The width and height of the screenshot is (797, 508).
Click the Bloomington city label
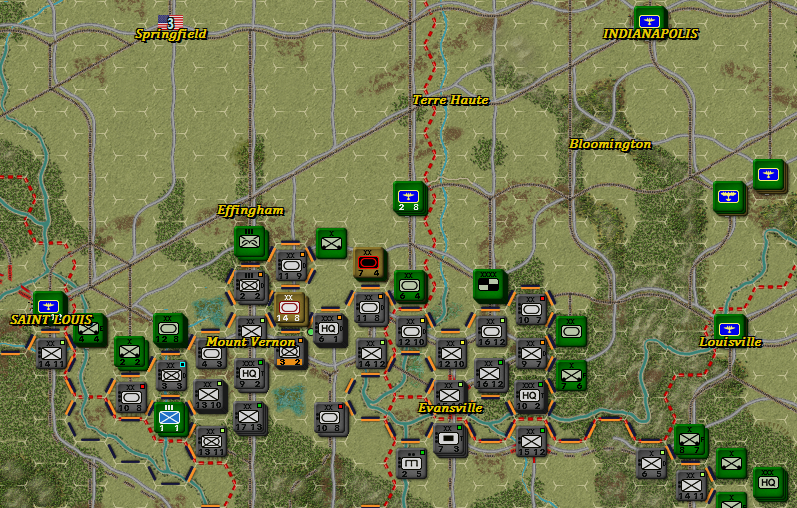click(x=610, y=144)
